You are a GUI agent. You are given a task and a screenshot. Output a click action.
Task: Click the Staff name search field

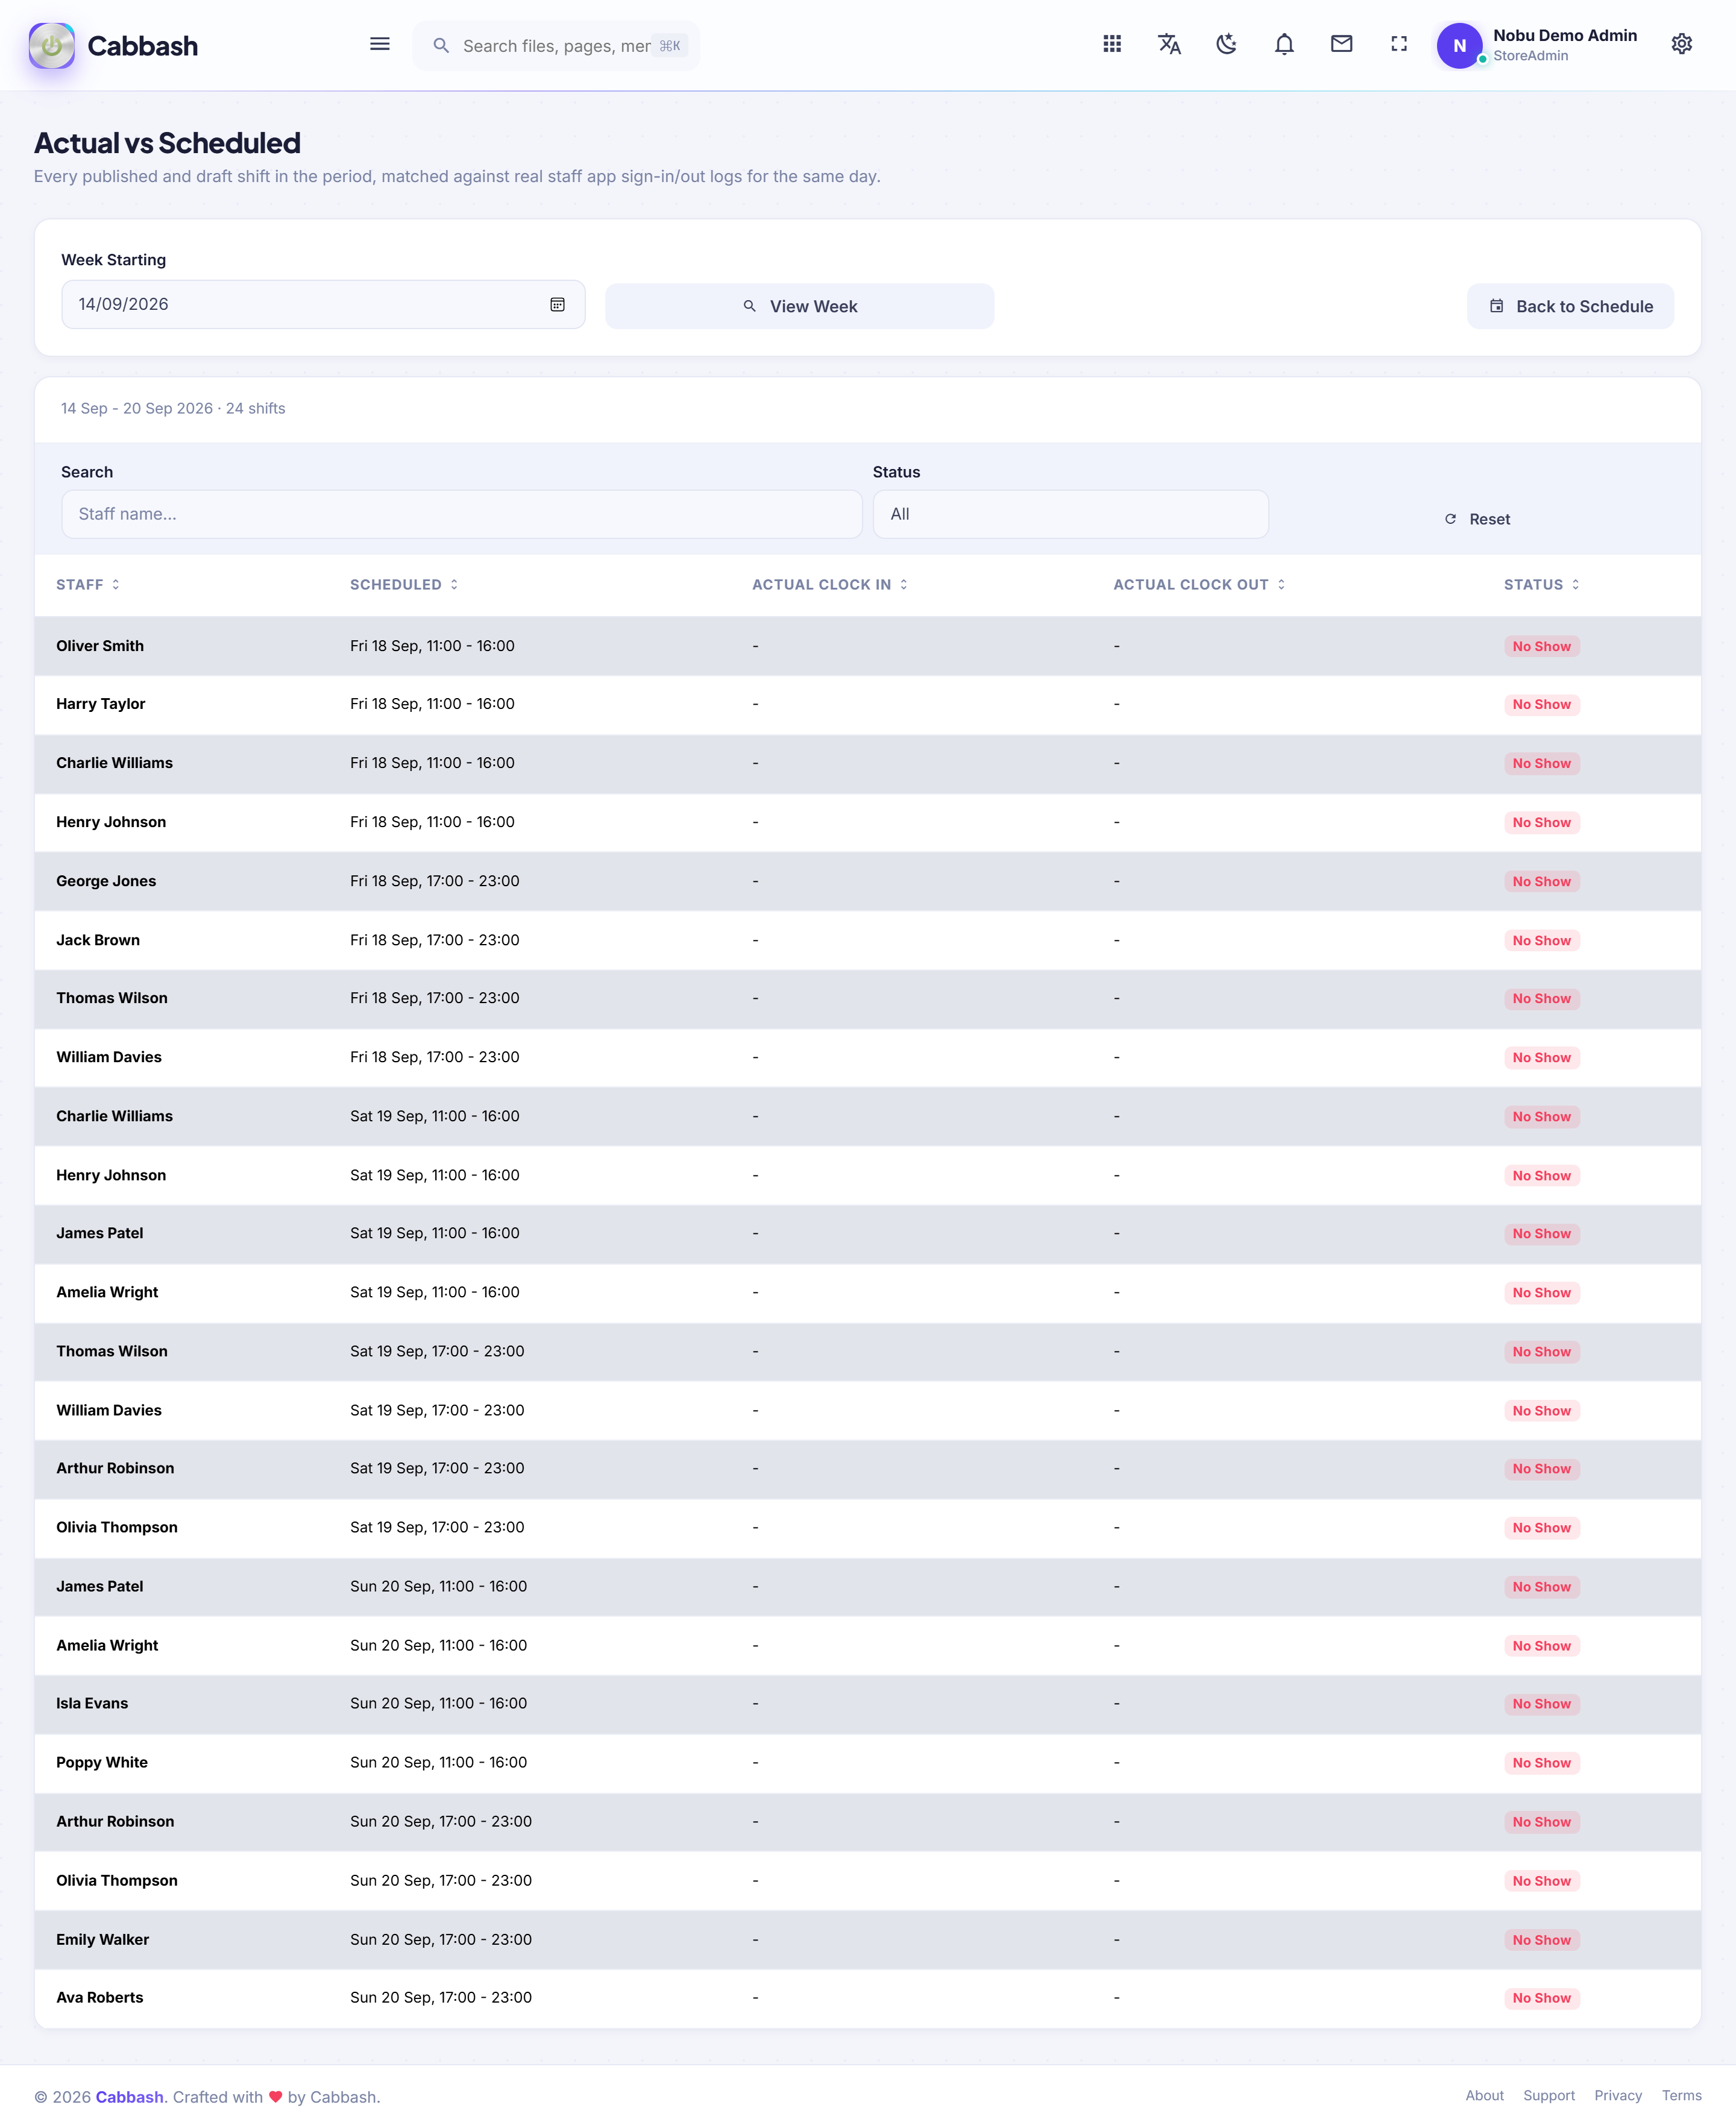pyautogui.click(x=462, y=514)
